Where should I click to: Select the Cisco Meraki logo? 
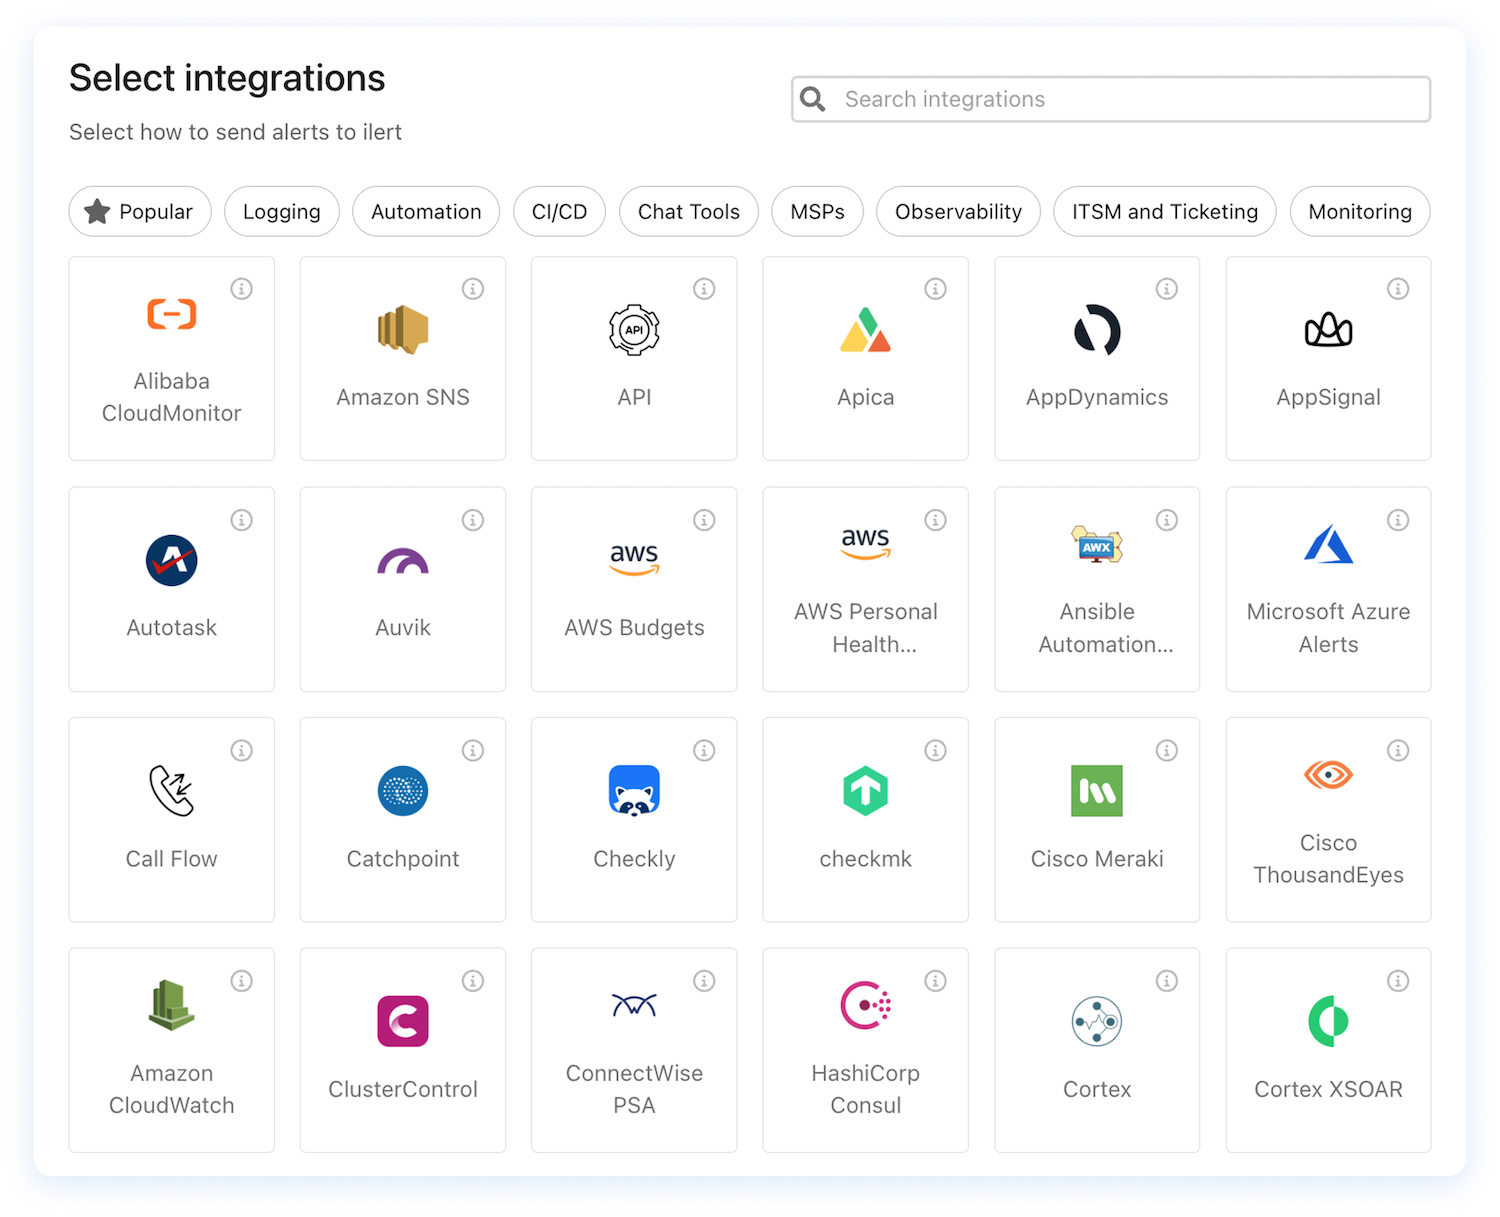pyautogui.click(x=1097, y=791)
